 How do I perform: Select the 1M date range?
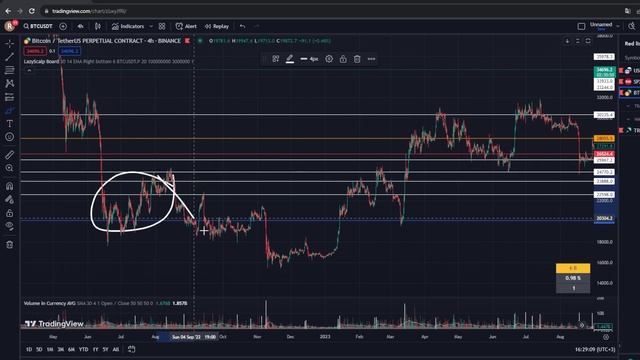pos(50,349)
